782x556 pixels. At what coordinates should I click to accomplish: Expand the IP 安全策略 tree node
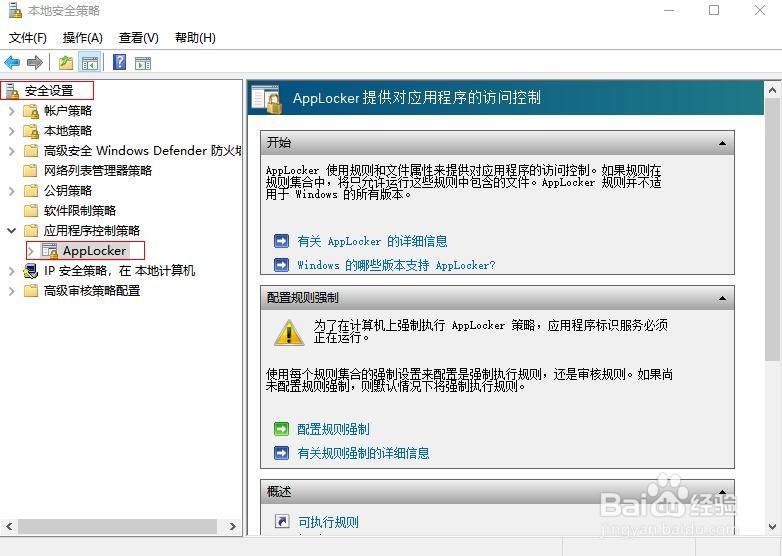tap(12, 271)
